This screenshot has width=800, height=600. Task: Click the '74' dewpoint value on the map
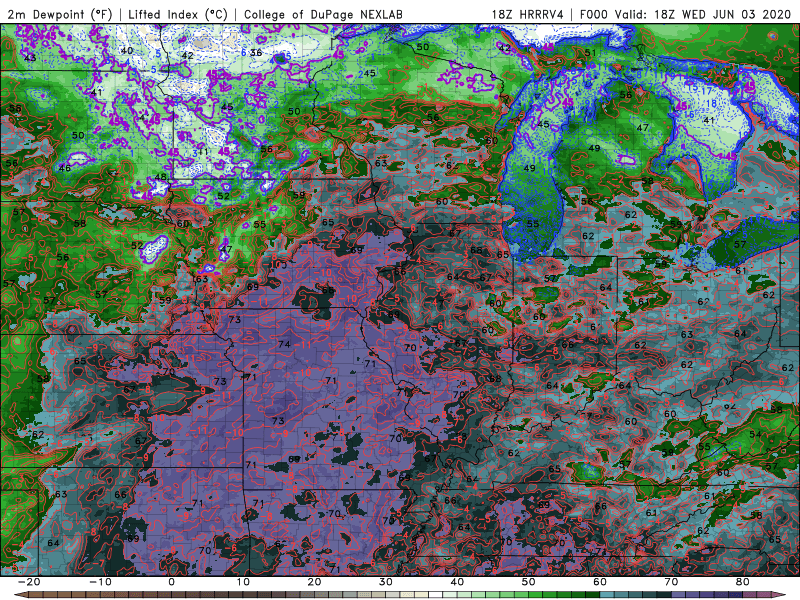(x=284, y=344)
